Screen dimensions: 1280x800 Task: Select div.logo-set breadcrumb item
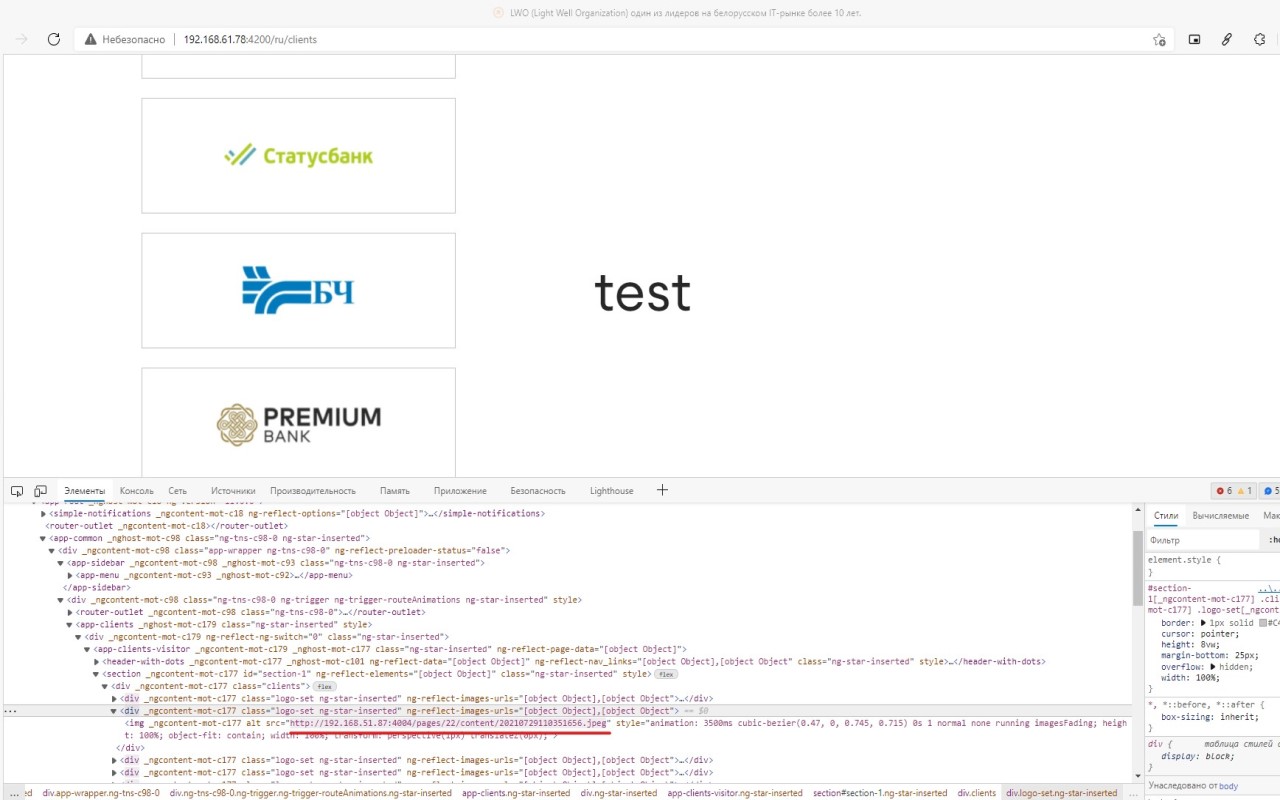[1061, 793]
